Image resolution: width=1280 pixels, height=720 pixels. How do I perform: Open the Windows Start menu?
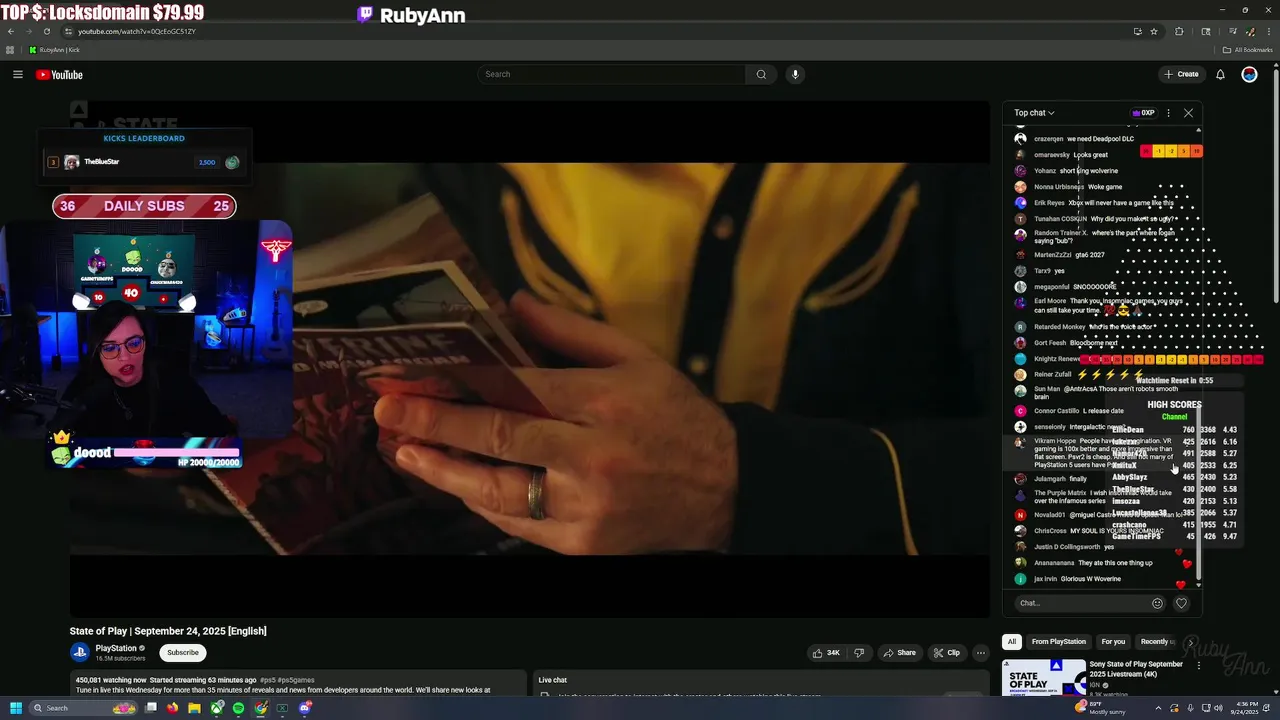[x=16, y=708]
